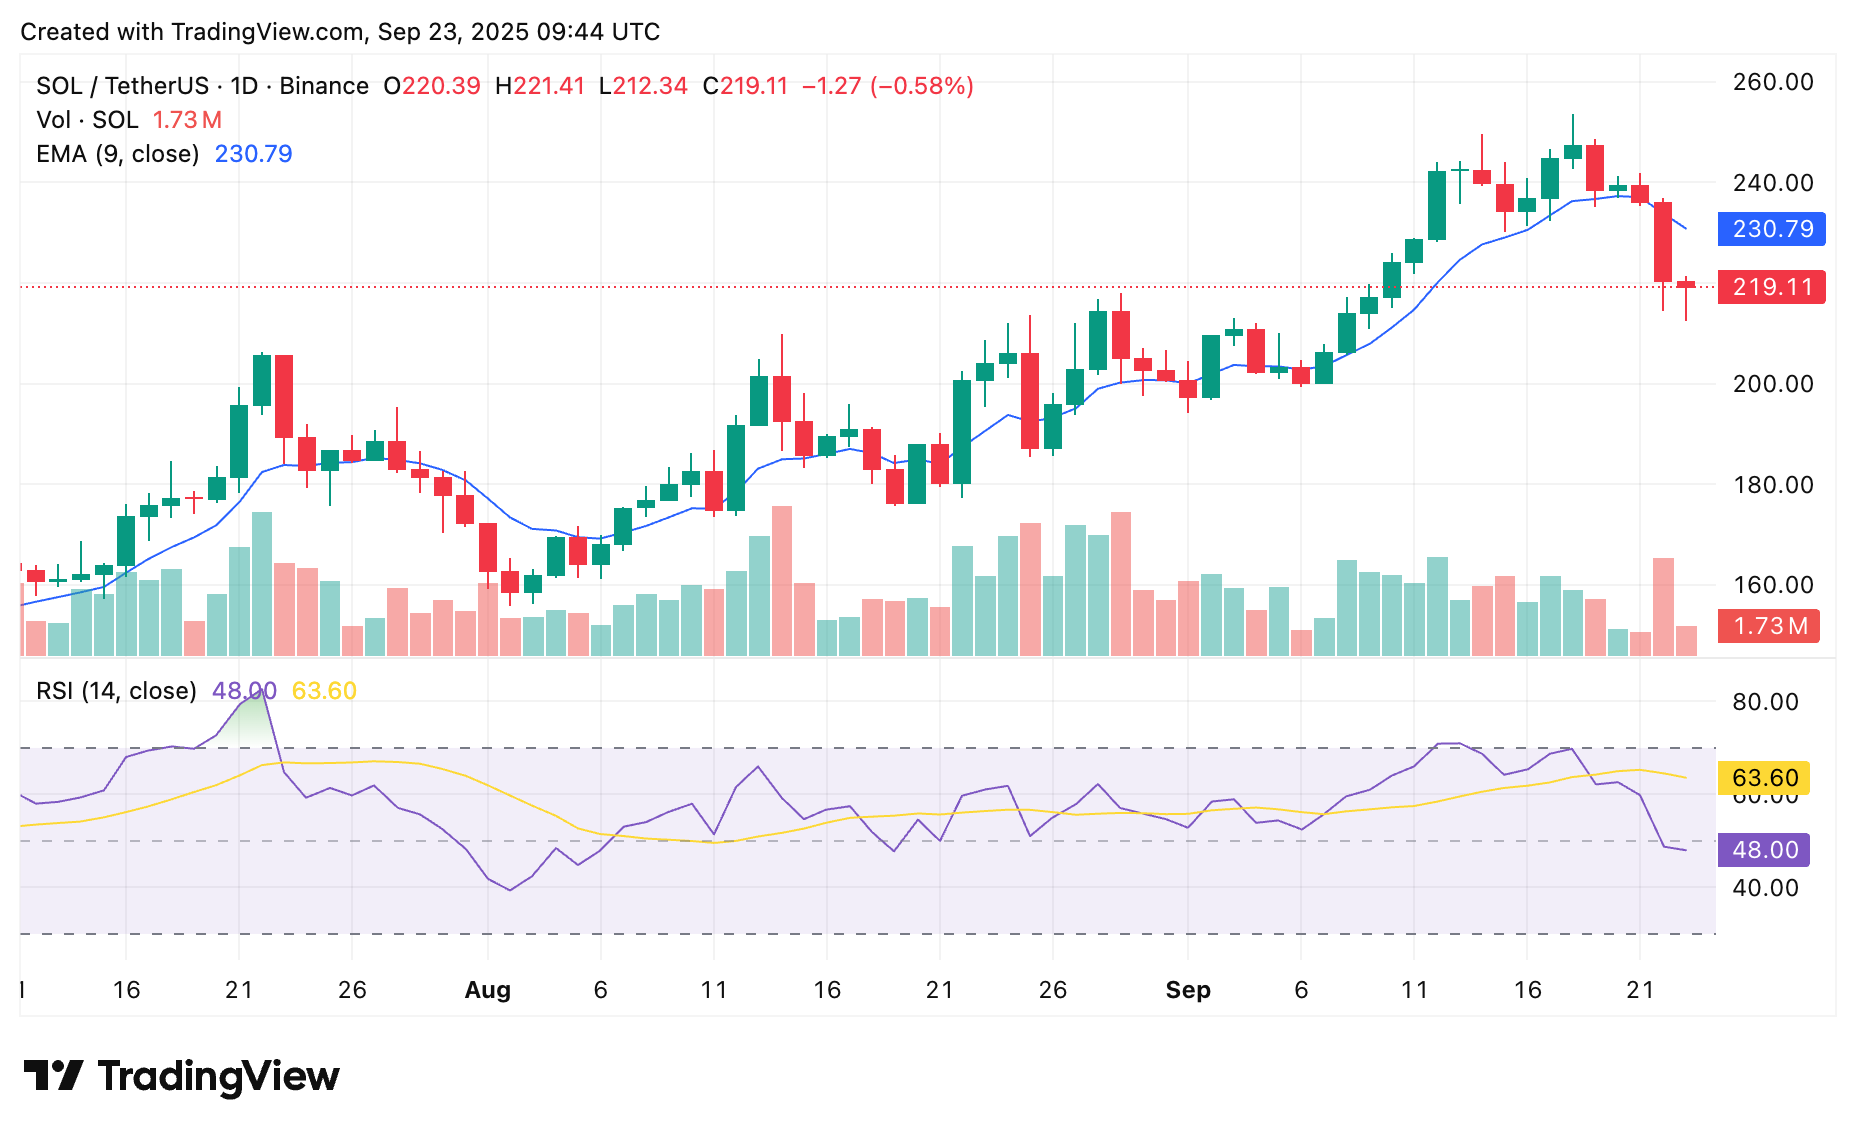This screenshot has width=1856, height=1136.
Task: Click the 80.00 RSI scale label
Action: [1765, 702]
